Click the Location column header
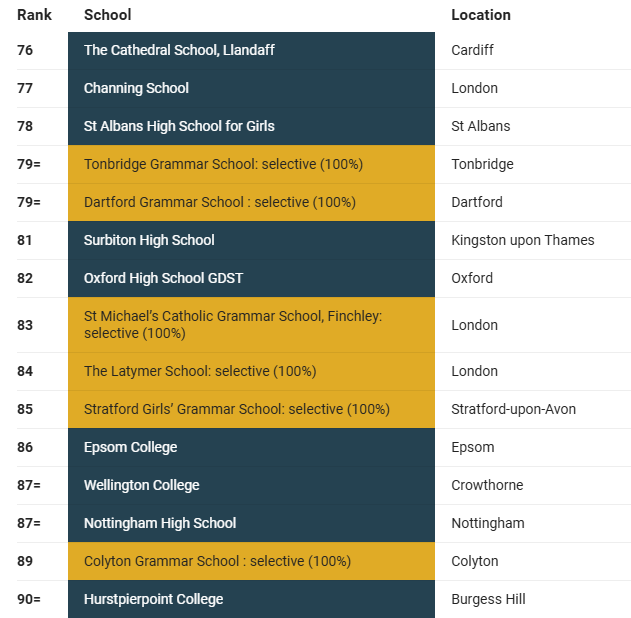 pyautogui.click(x=481, y=15)
